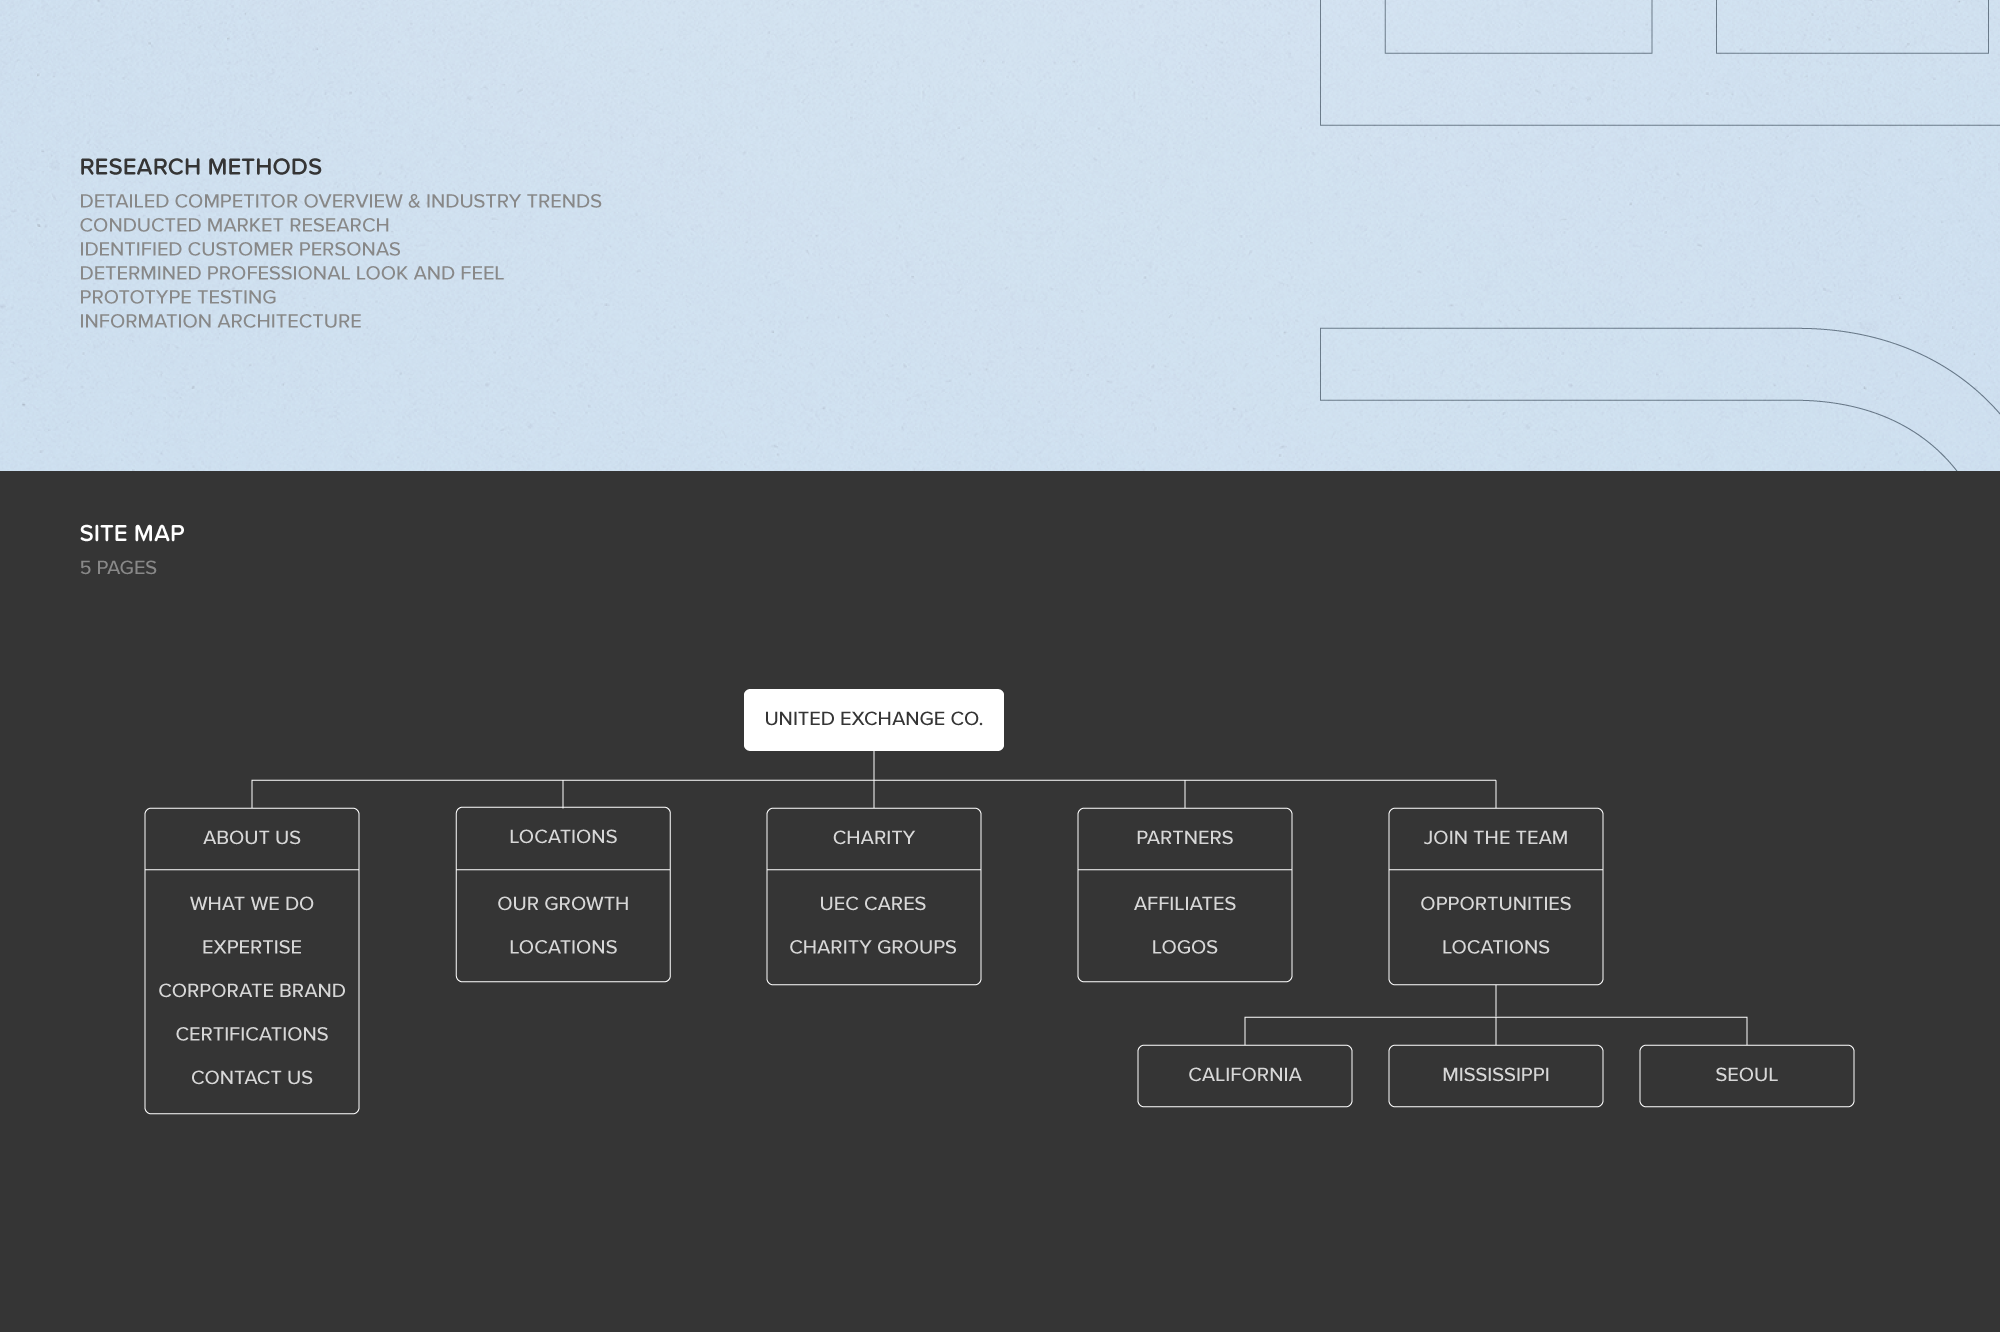Click the MISSISSIPPI location node

1496,1075
